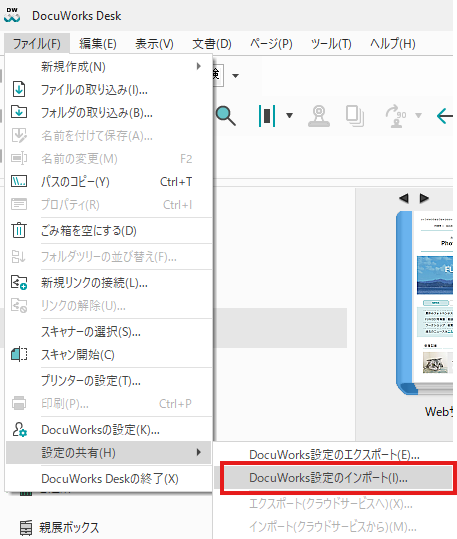This screenshot has height=539, width=457.
Task: Start scanning via スキャン開始(C)
Action: pos(109,355)
